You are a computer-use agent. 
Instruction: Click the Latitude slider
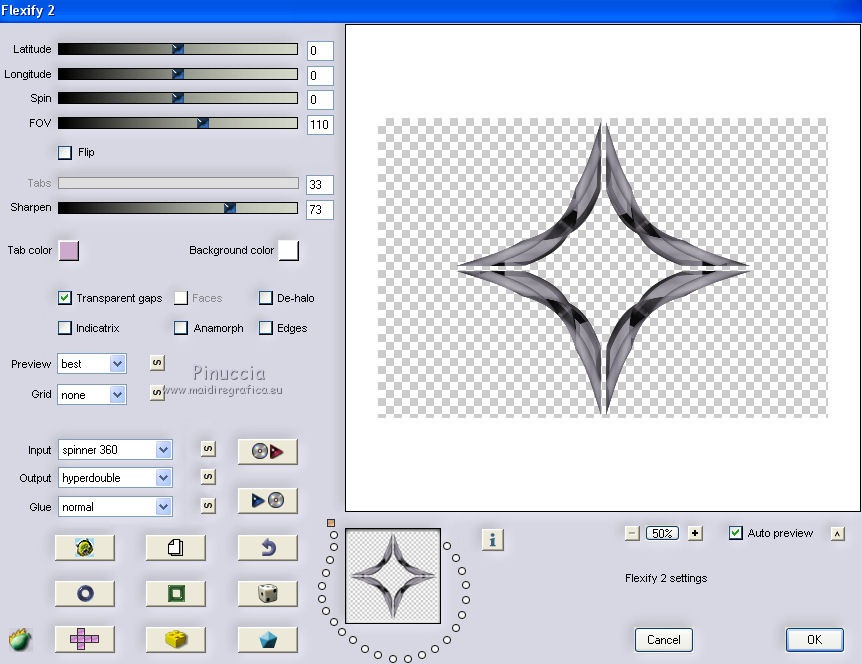[x=178, y=49]
